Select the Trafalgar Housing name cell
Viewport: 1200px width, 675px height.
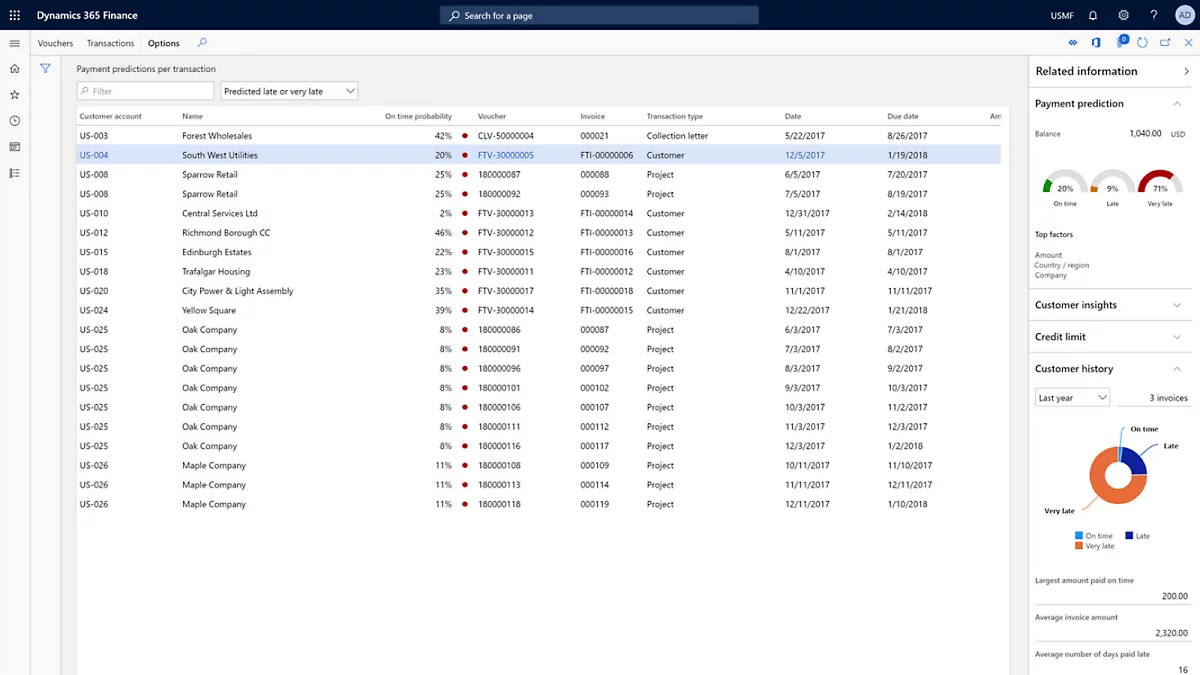click(x=216, y=272)
